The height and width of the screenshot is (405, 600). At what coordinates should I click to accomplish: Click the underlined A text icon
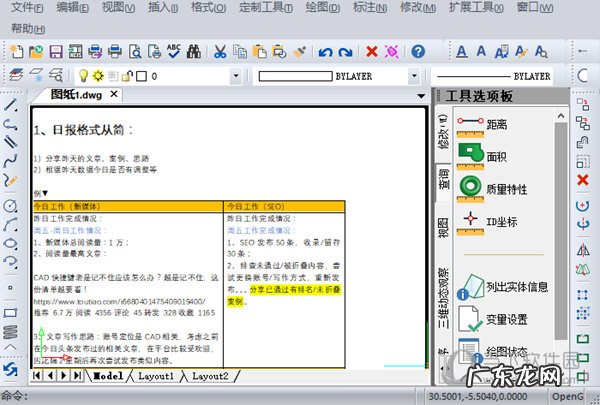pyautogui.click(x=462, y=51)
